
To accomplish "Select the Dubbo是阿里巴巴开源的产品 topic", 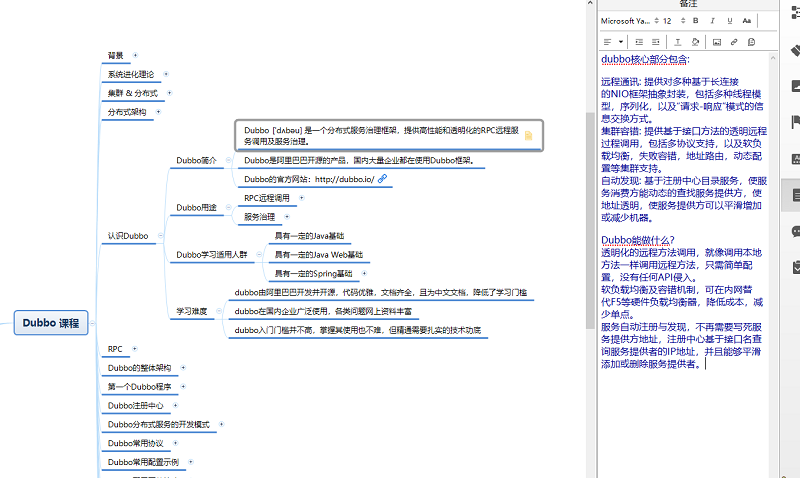I will click(x=359, y=160).
